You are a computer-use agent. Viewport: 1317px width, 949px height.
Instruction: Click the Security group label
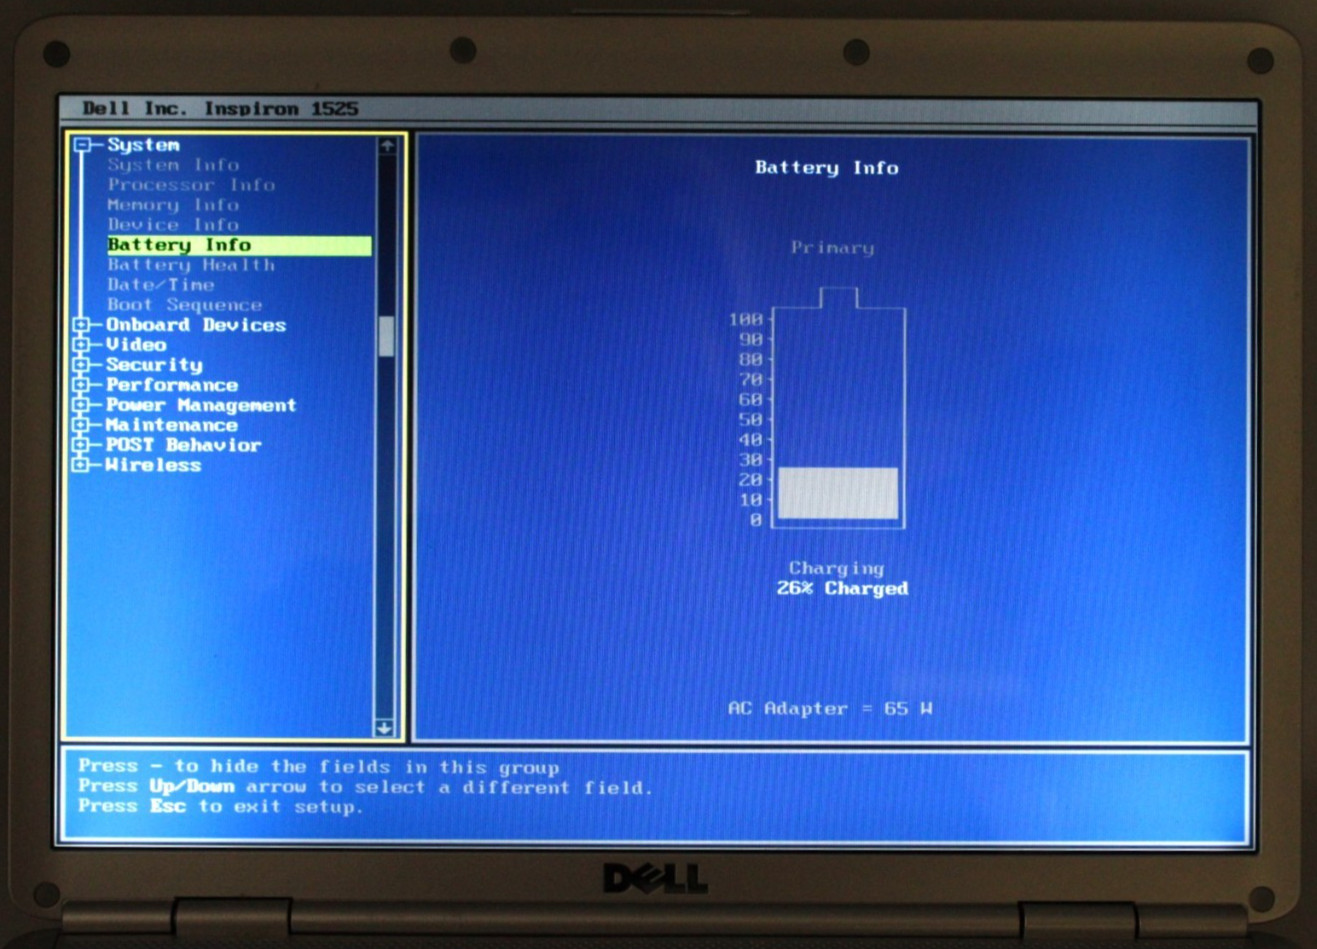coord(154,365)
